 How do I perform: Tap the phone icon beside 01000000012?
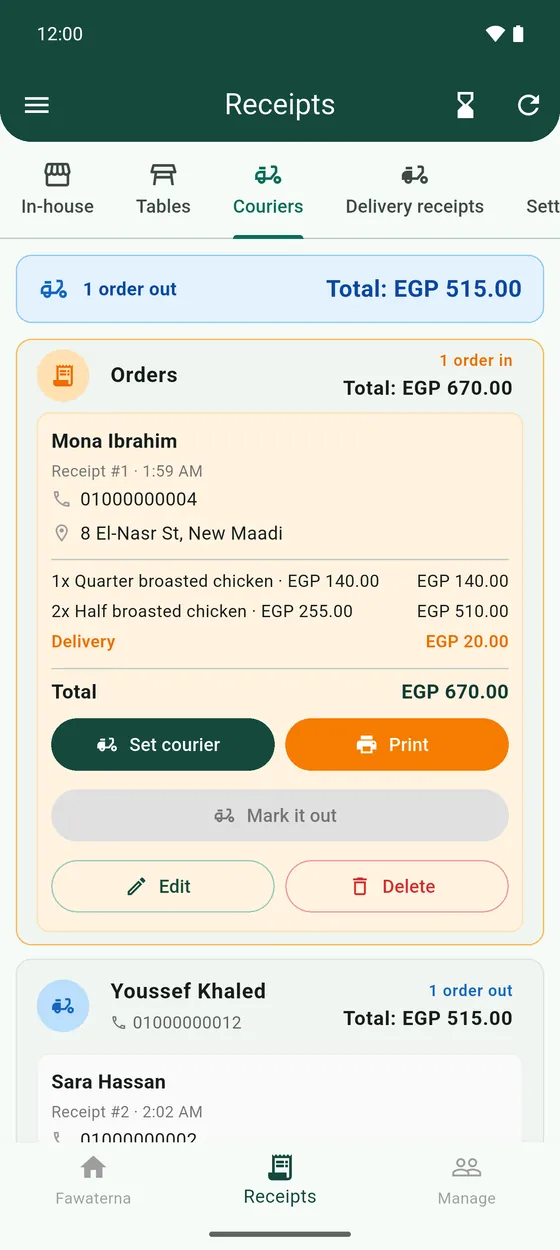click(119, 1023)
